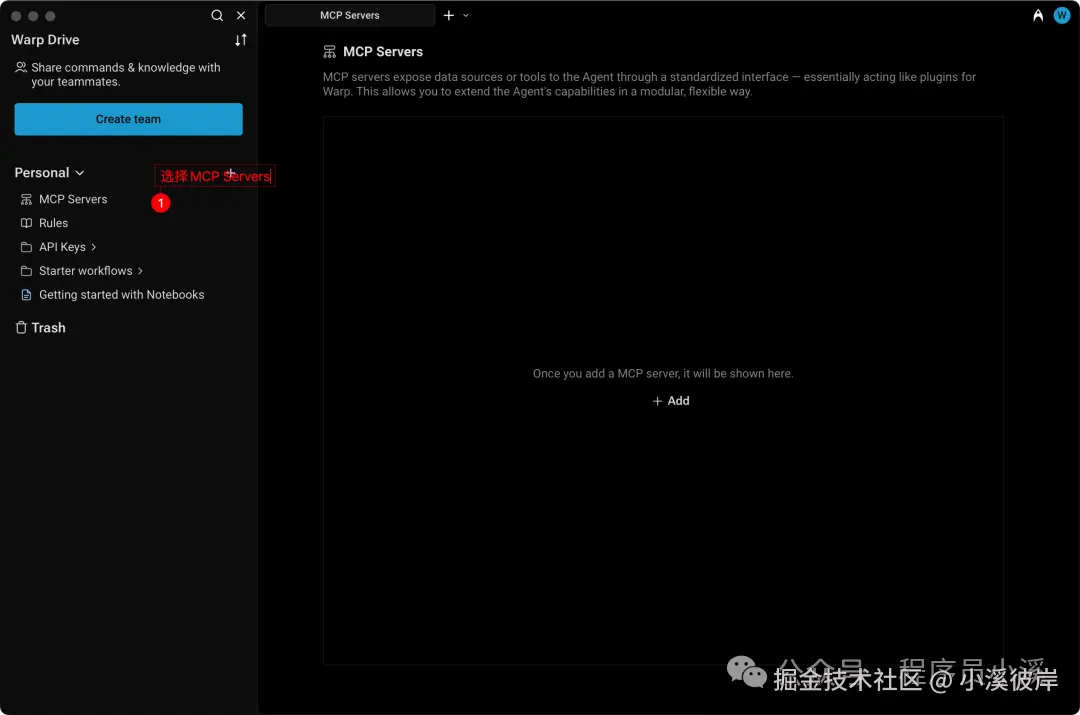Expand the API Keys chevron
Image resolution: width=1080 pixels, height=715 pixels.
pos(94,247)
